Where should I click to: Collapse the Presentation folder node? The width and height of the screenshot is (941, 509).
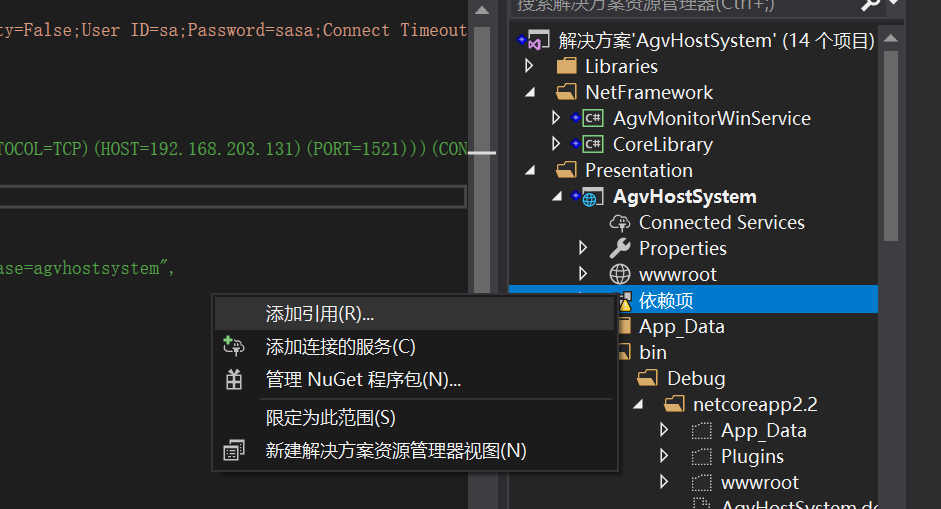coord(530,170)
